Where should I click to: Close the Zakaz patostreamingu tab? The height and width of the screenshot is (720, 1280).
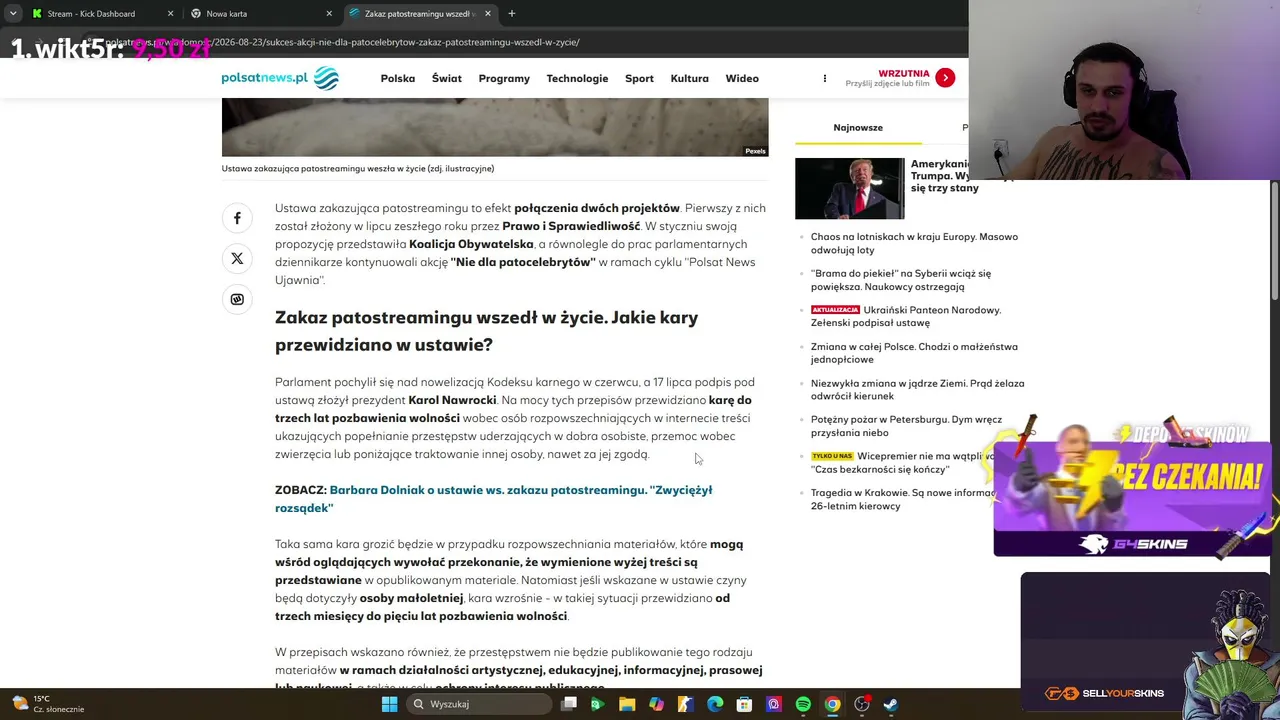(x=488, y=14)
